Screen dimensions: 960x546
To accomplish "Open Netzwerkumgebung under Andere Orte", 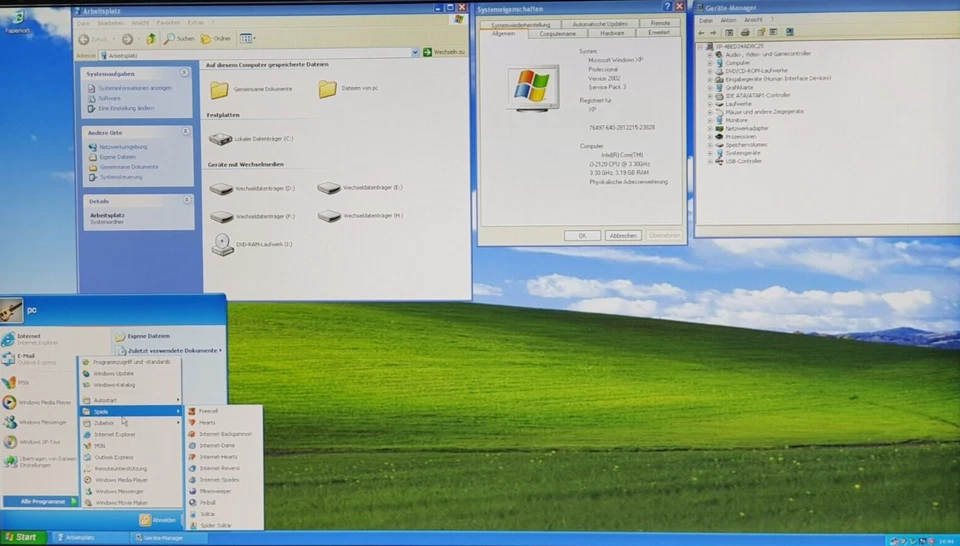I will tap(123, 147).
